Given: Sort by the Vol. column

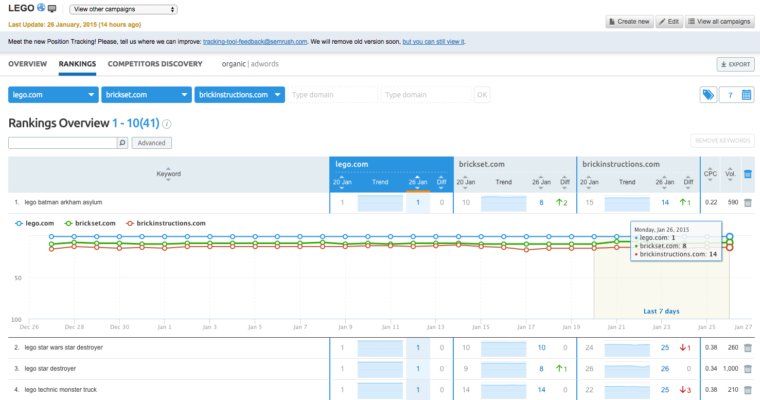Looking at the screenshot, I should coord(730,174).
